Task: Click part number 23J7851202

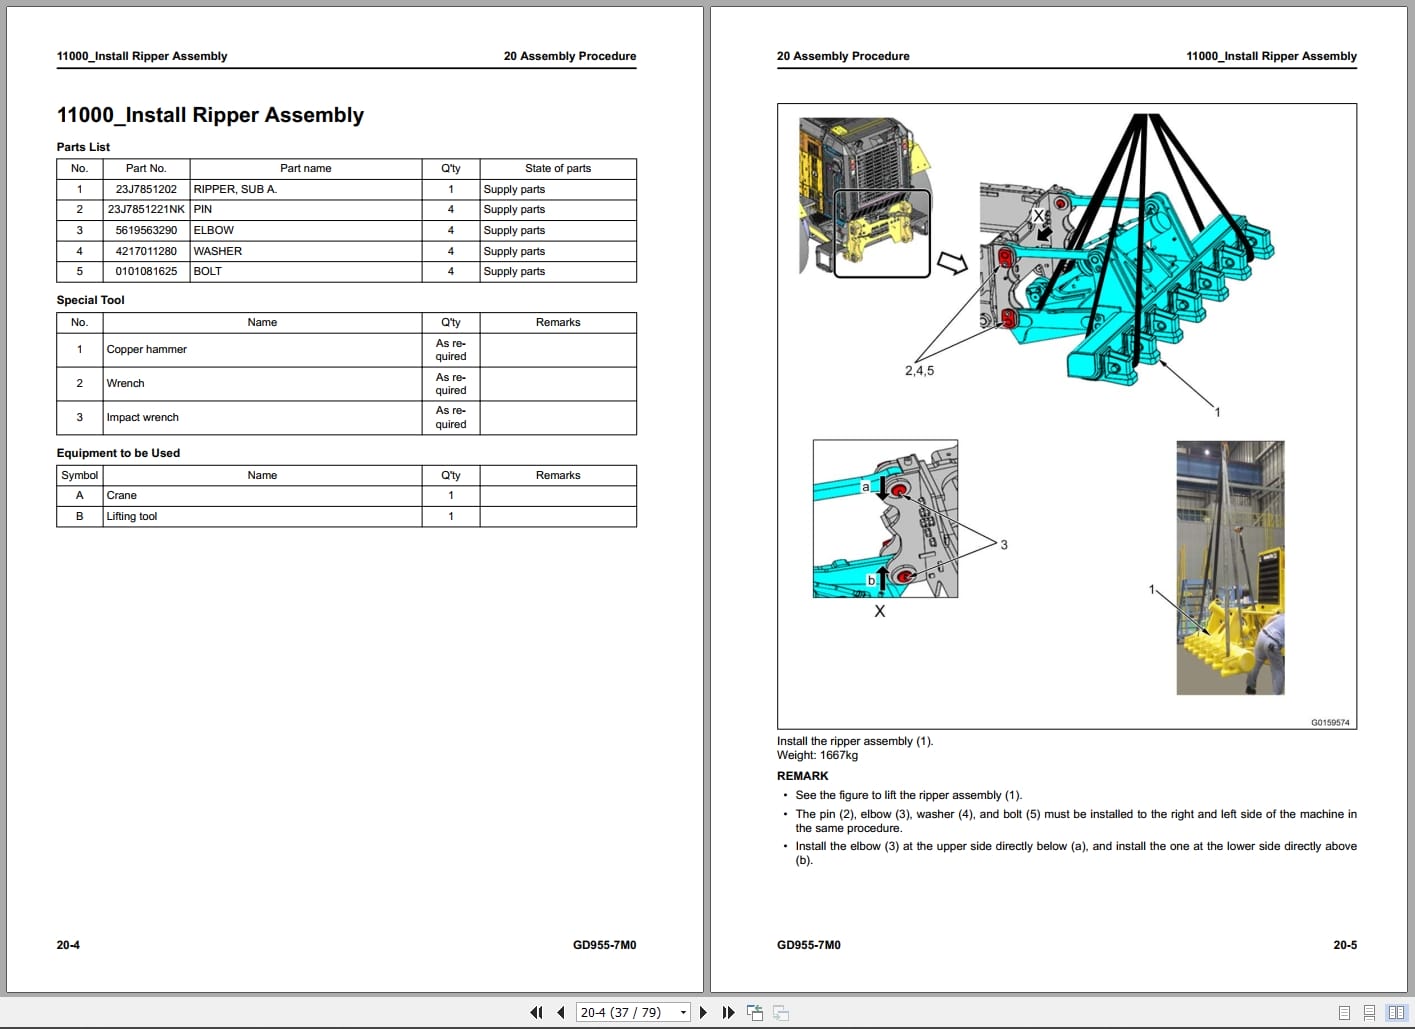Action: click(x=146, y=189)
